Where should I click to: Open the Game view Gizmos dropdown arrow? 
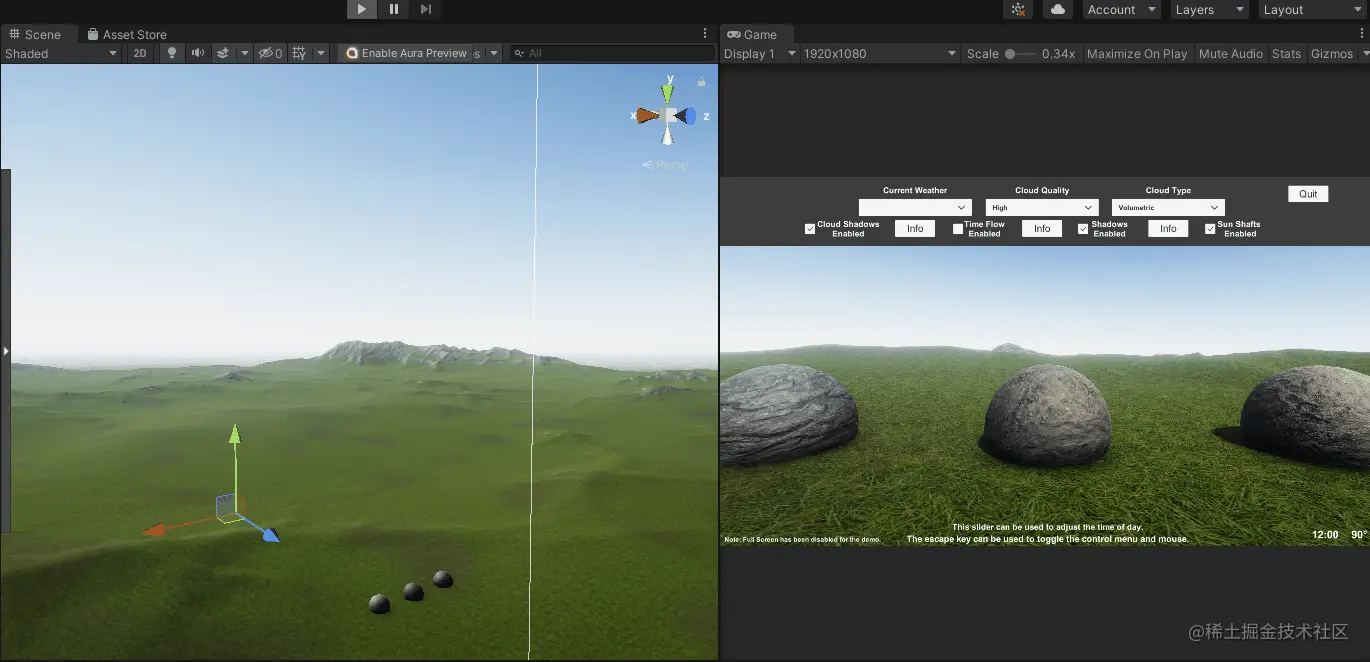pos(1365,53)
